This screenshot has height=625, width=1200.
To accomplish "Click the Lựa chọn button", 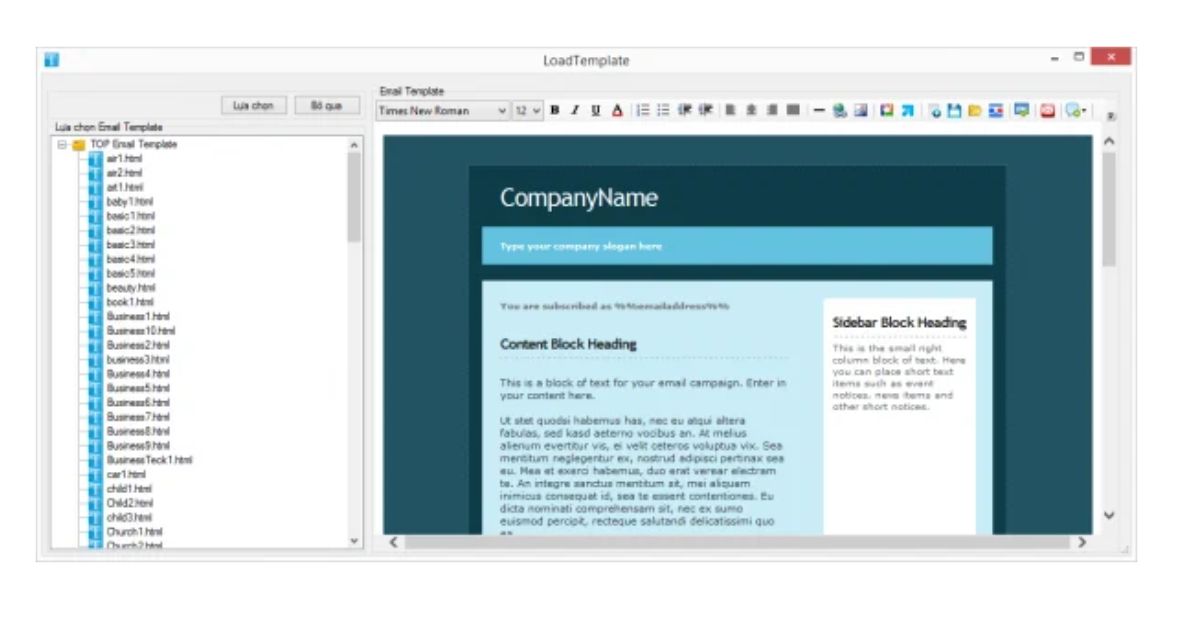I will pos(254,105).
